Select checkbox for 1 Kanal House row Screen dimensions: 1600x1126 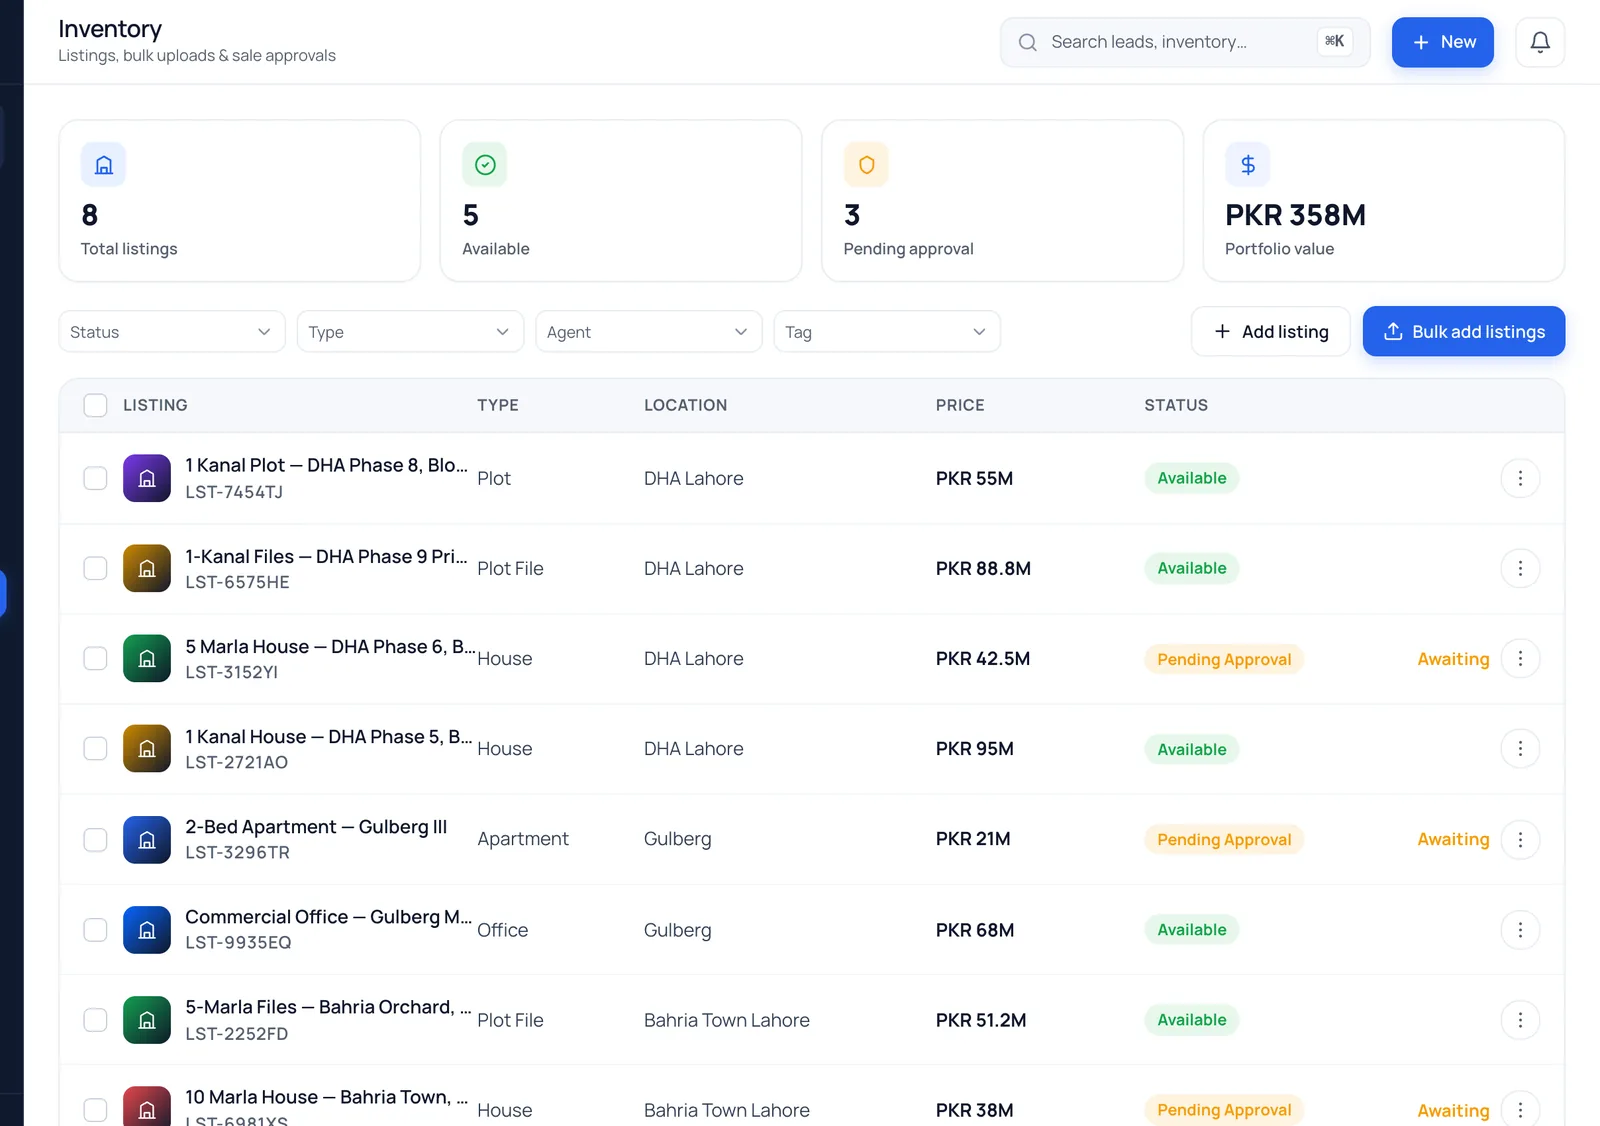point(95,748)
